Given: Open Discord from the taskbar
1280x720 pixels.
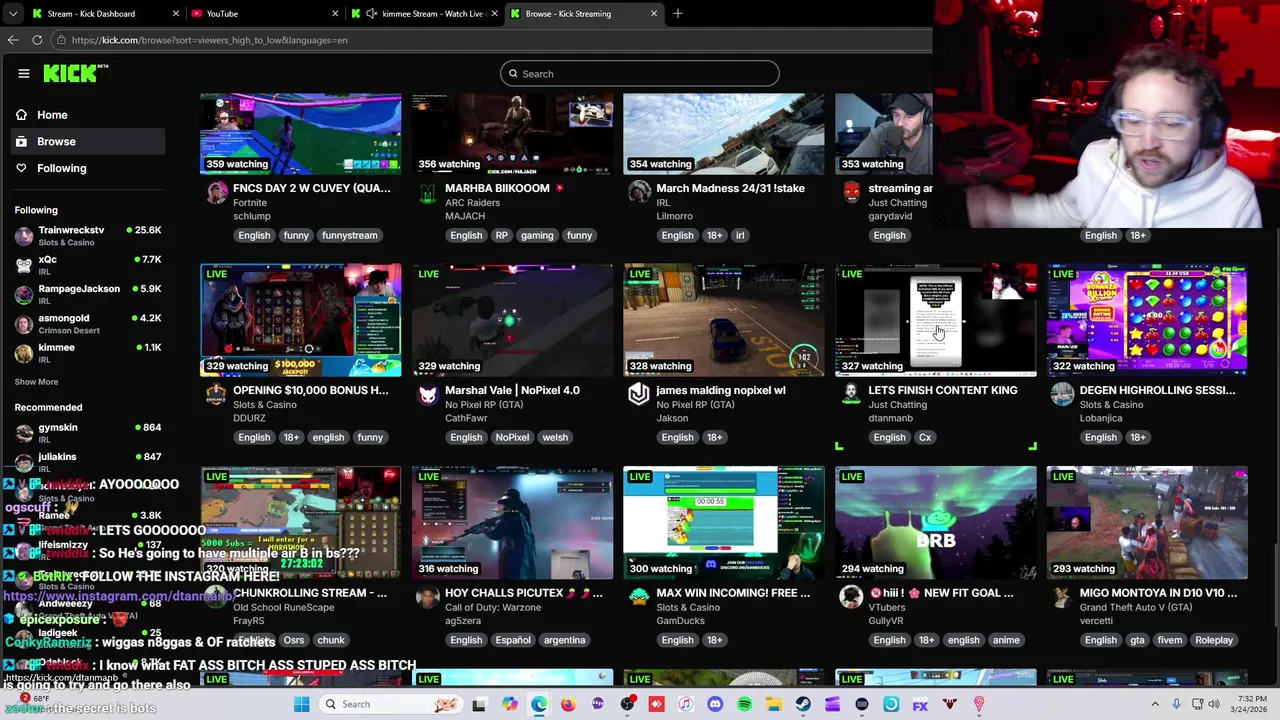Looking at the screenshot, I should [x=715, y=704].
